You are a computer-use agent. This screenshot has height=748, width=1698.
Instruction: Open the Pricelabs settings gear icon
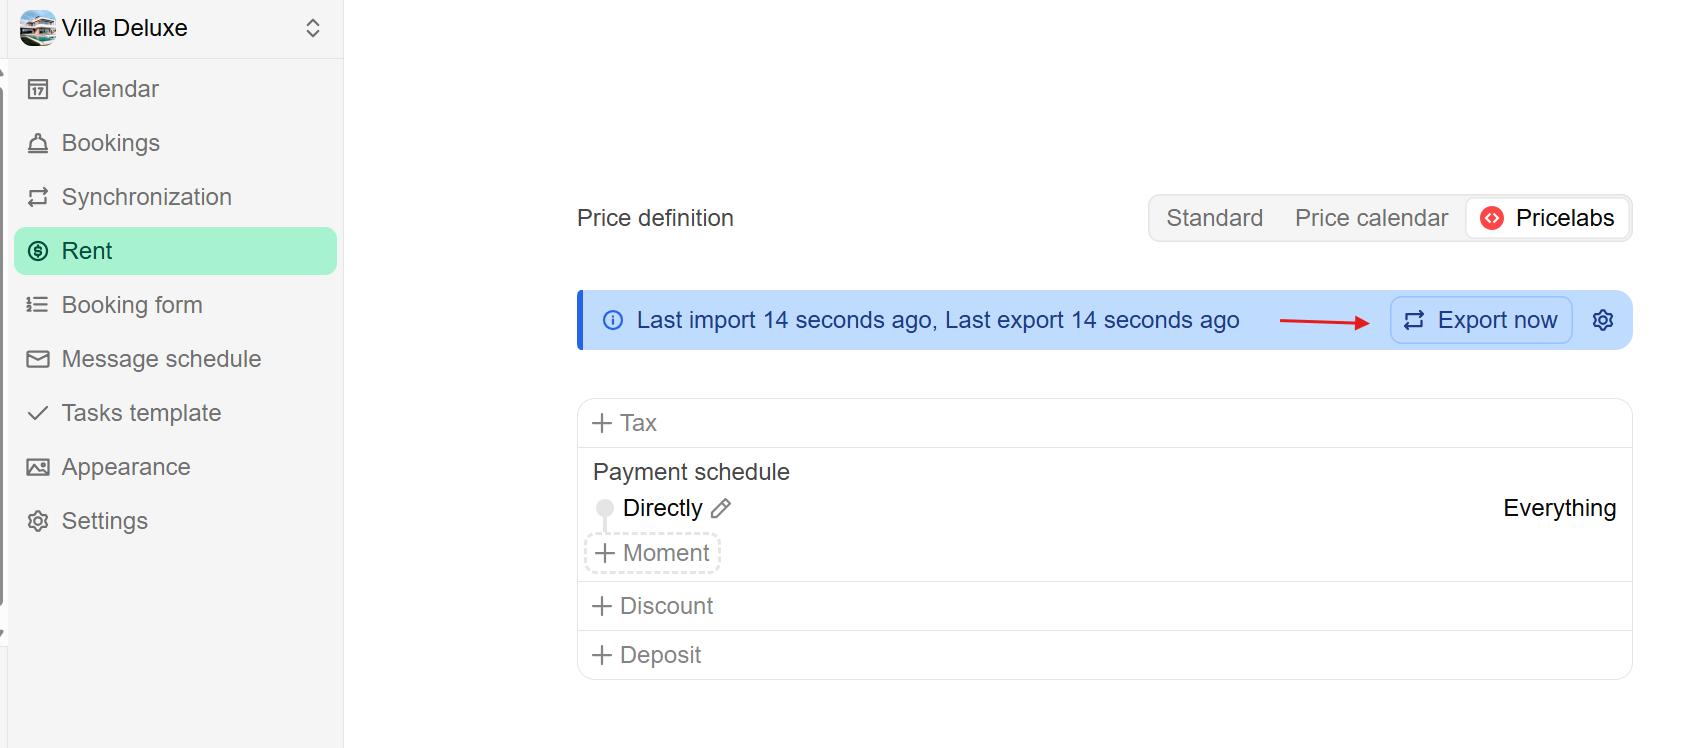point(1603,320)
